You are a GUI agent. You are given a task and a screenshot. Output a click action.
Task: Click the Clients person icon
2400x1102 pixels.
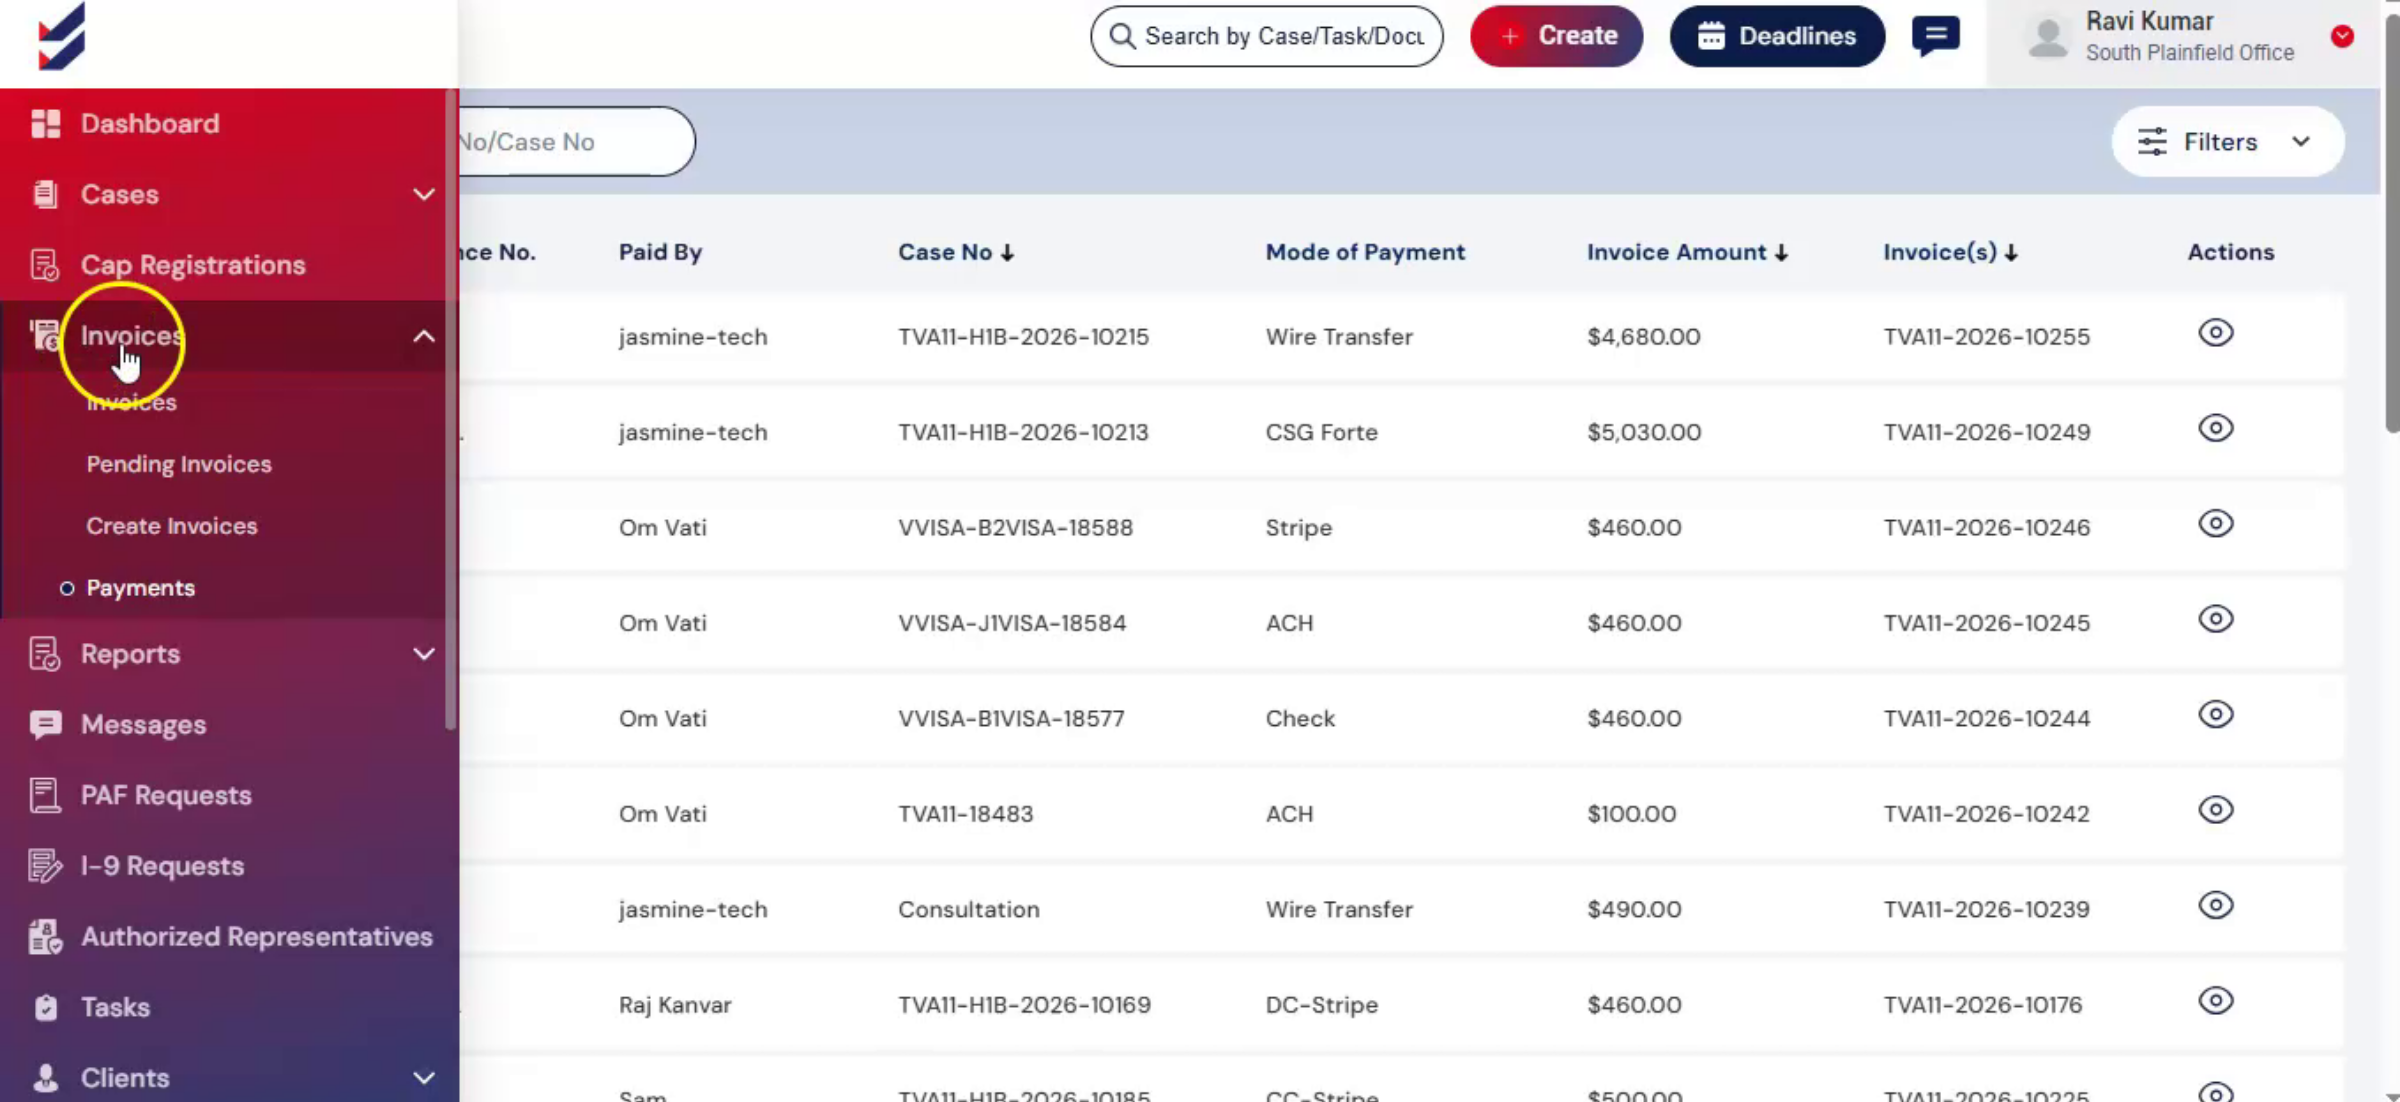click(x=45, y=1077)
